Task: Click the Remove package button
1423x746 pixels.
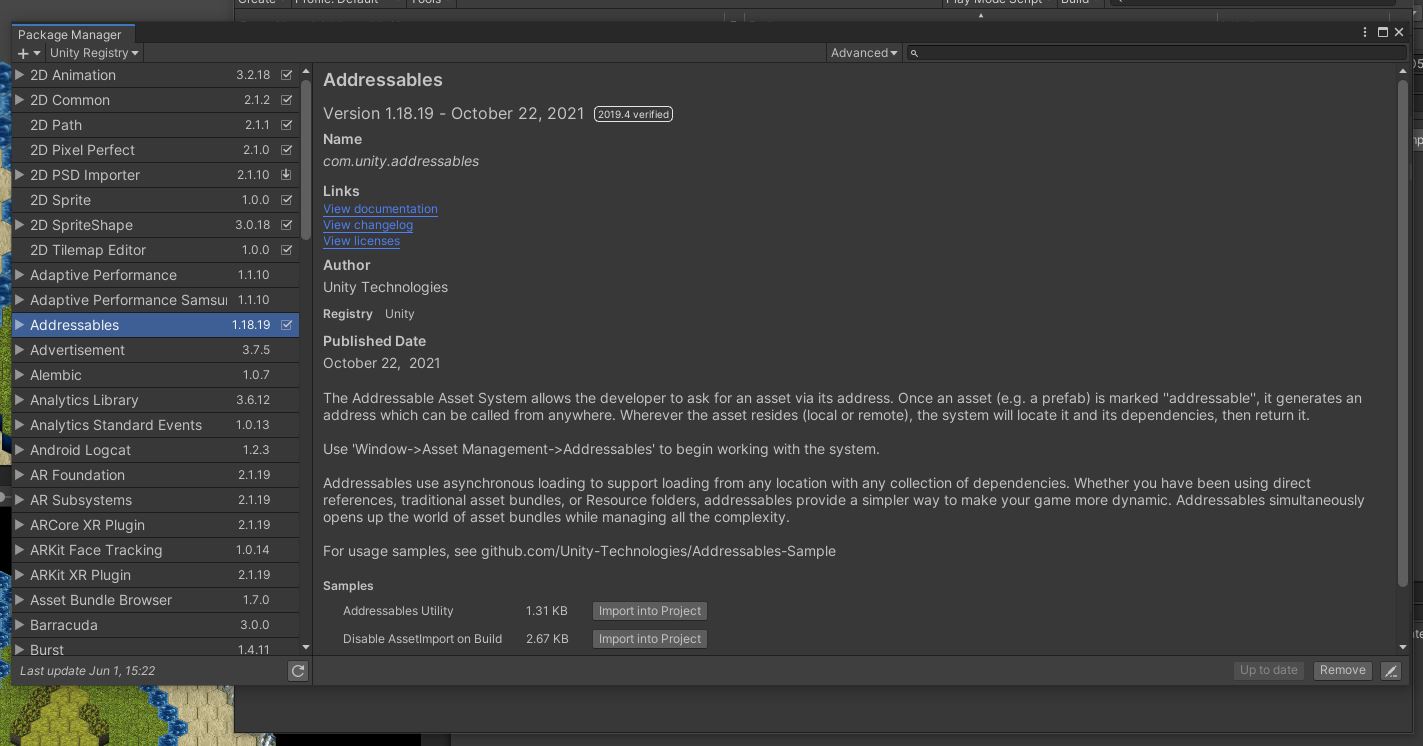Action: [x=1342, y=671]
